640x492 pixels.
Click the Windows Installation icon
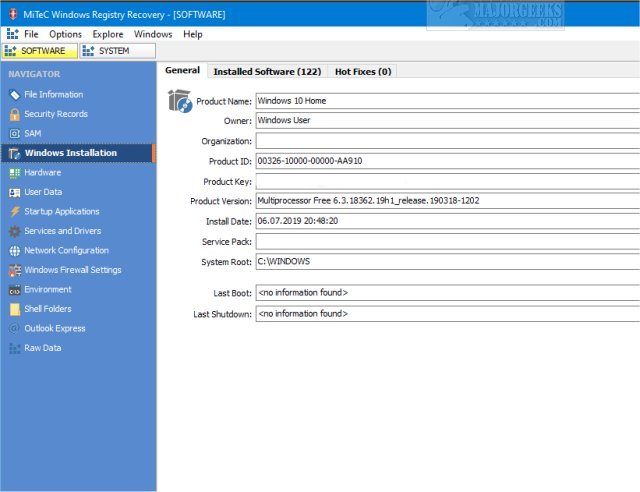15,154
